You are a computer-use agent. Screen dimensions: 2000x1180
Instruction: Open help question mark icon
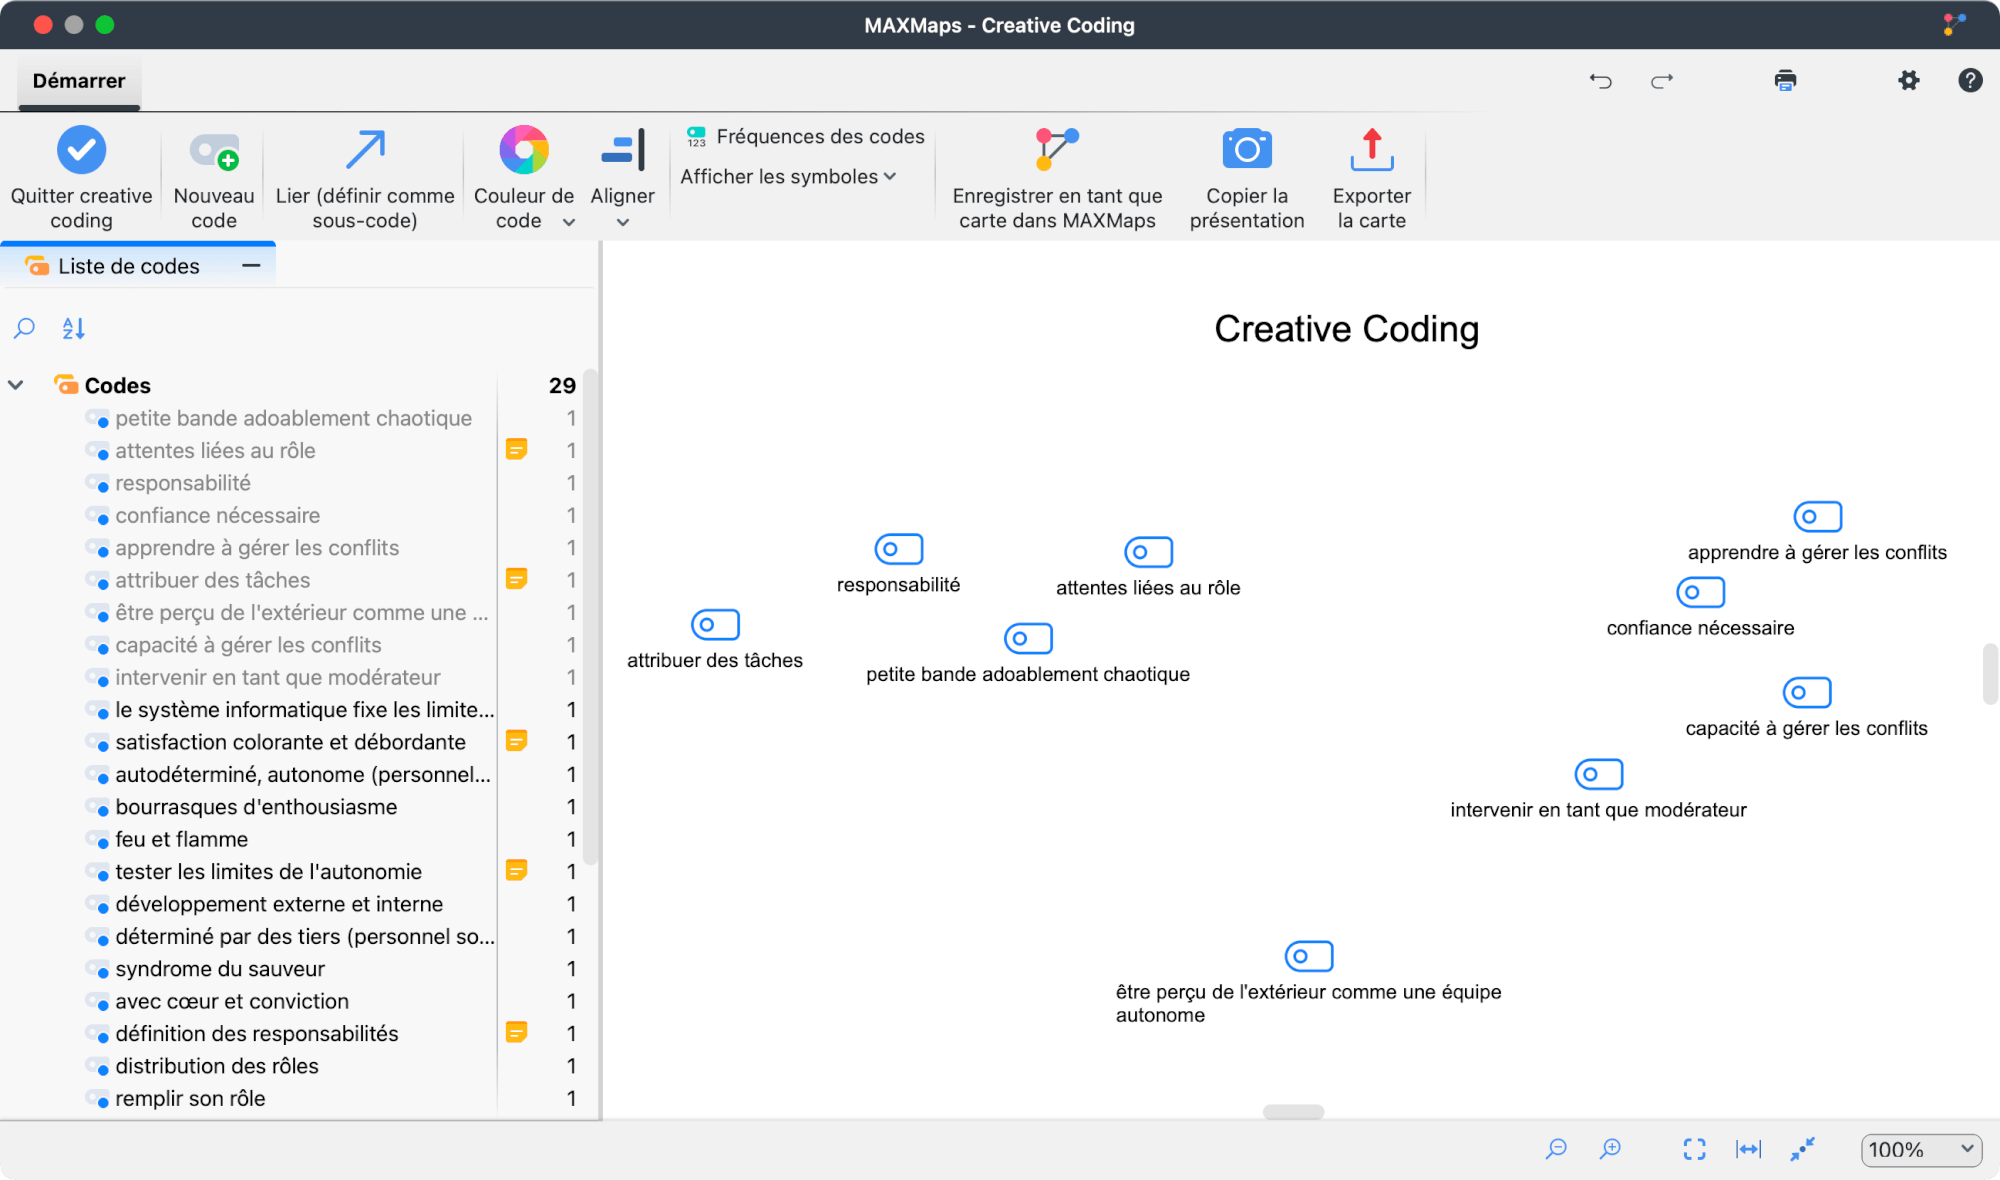click(x=1970, y=81)
